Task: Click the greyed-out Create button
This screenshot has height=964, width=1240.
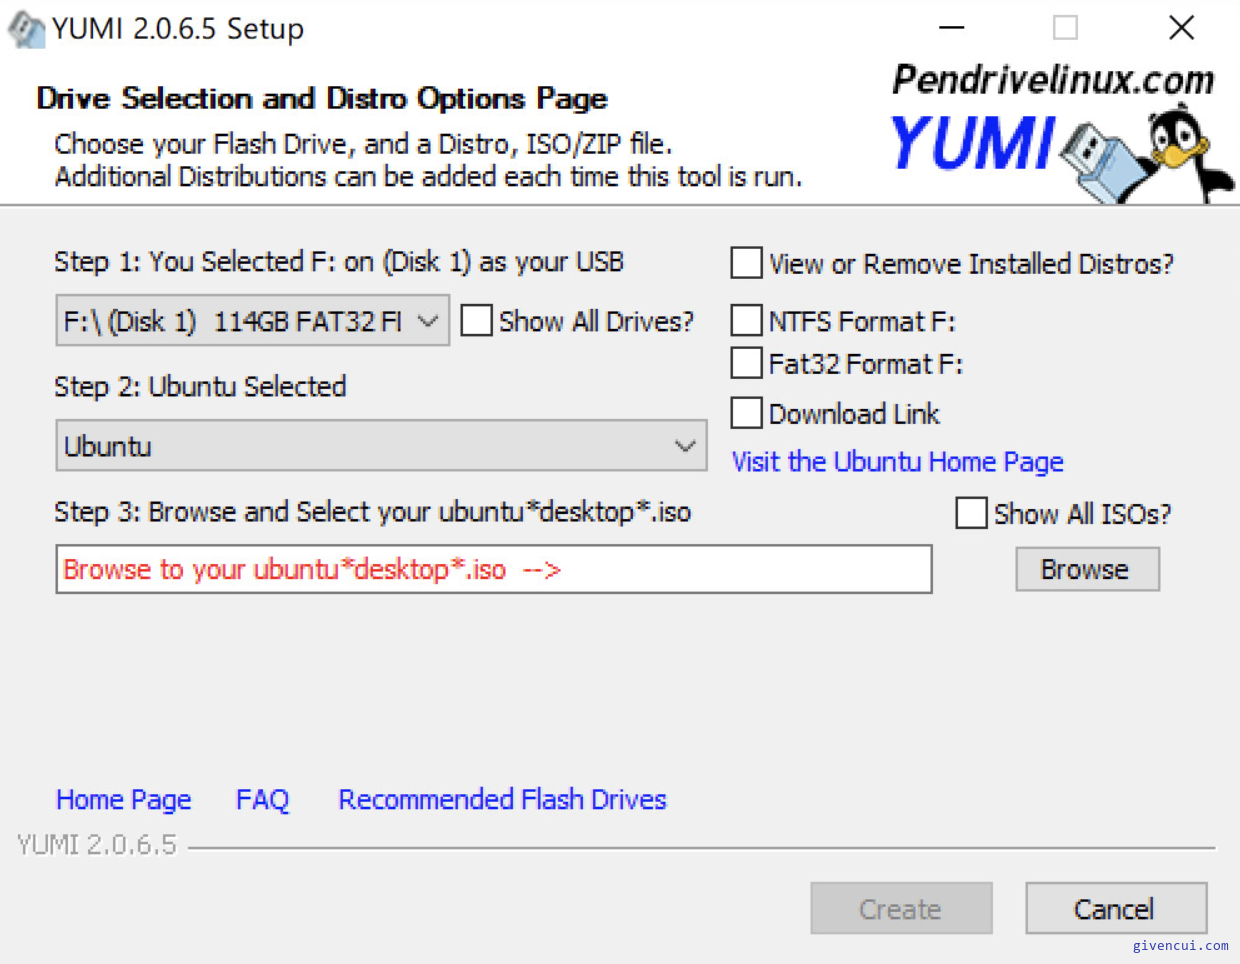Action: click(x=901, y=908)
